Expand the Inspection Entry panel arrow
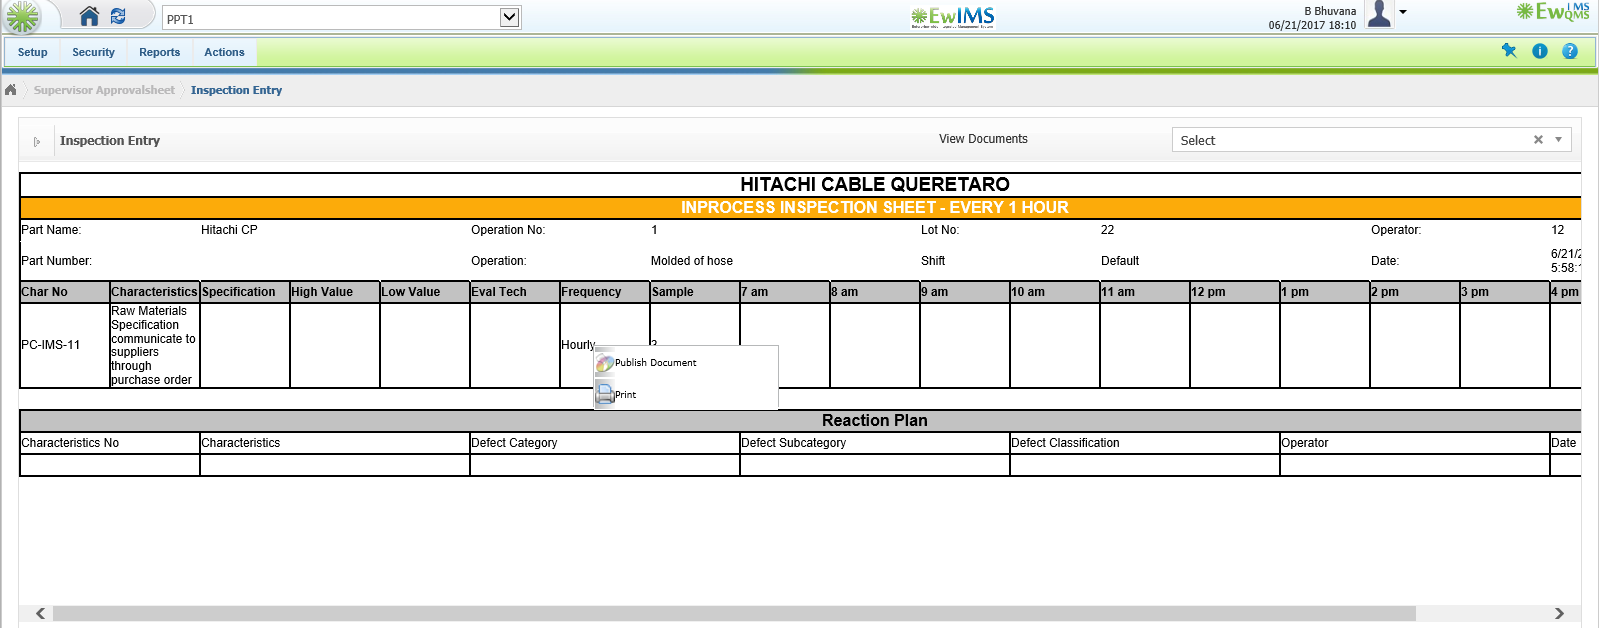The height and width of the screenshot is (628, 1599). click(x=37, y=141)
